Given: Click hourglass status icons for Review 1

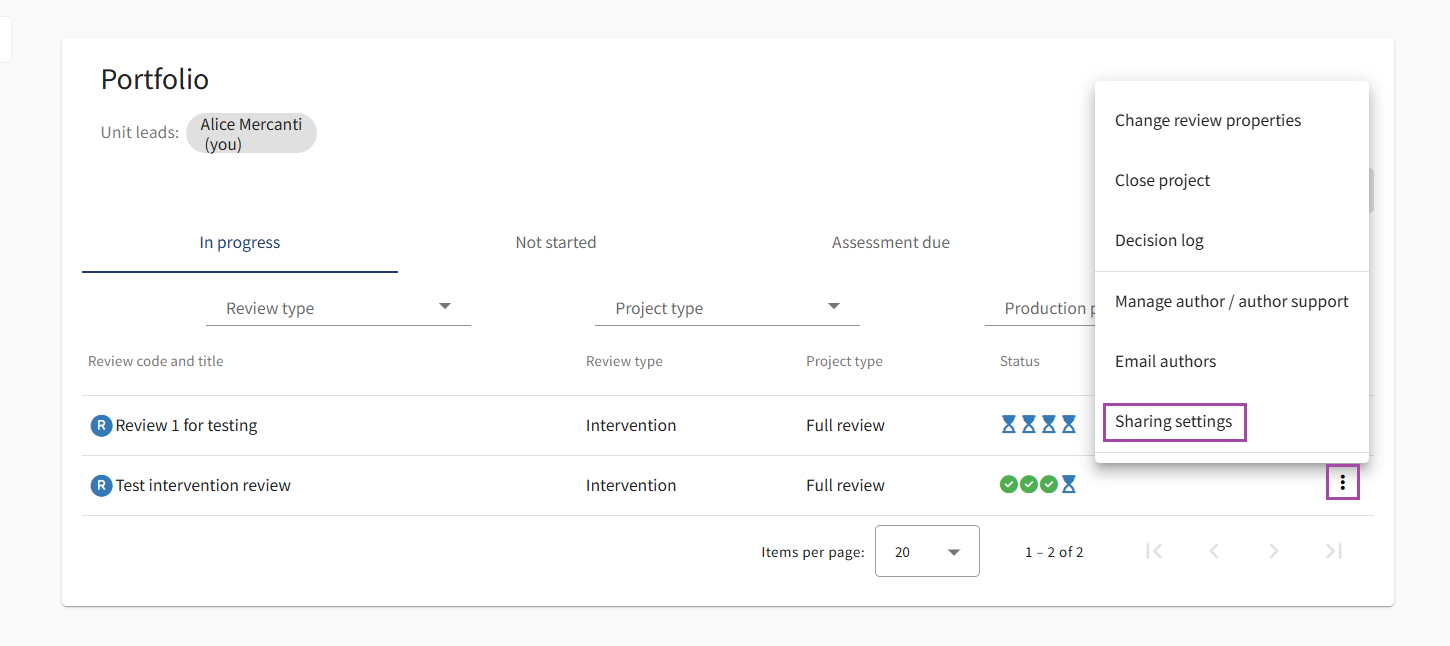Looking at the screenshot, I should coord(1038,425).
